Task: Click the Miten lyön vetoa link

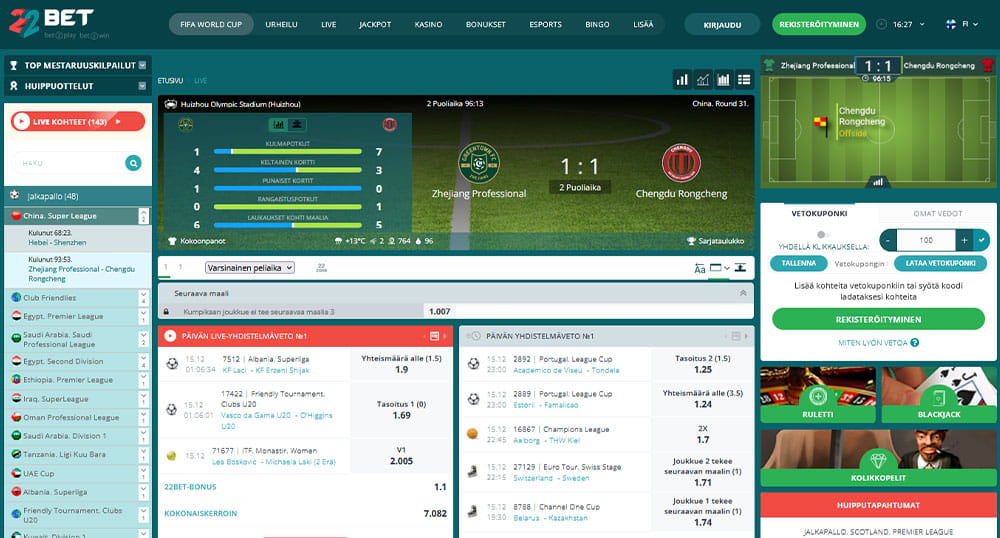Action: 872,342
